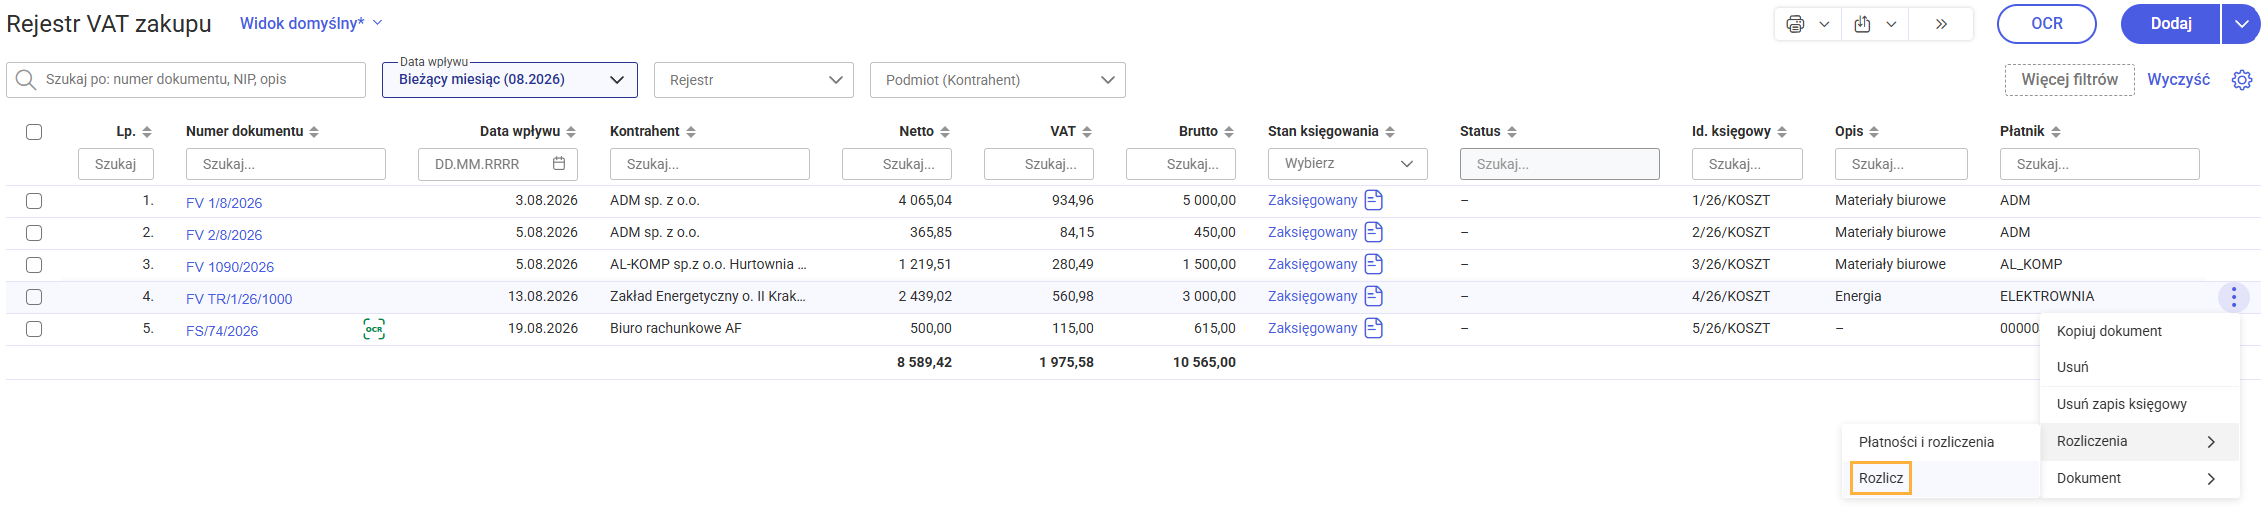The height and width of the screenshot is (508, 2263).
Task: Check the row 1 checkbox for FV 1/8/2026
Action: pos(34,201)
